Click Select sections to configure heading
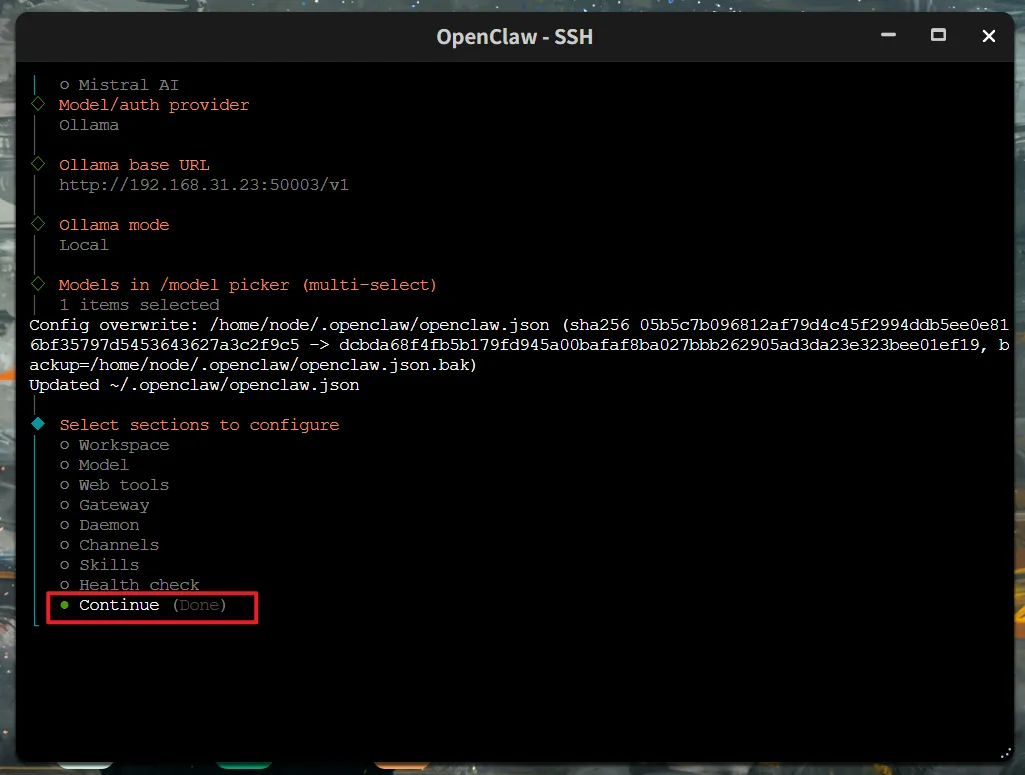The height and width of the screenshot is (775, 1025). 199,425
